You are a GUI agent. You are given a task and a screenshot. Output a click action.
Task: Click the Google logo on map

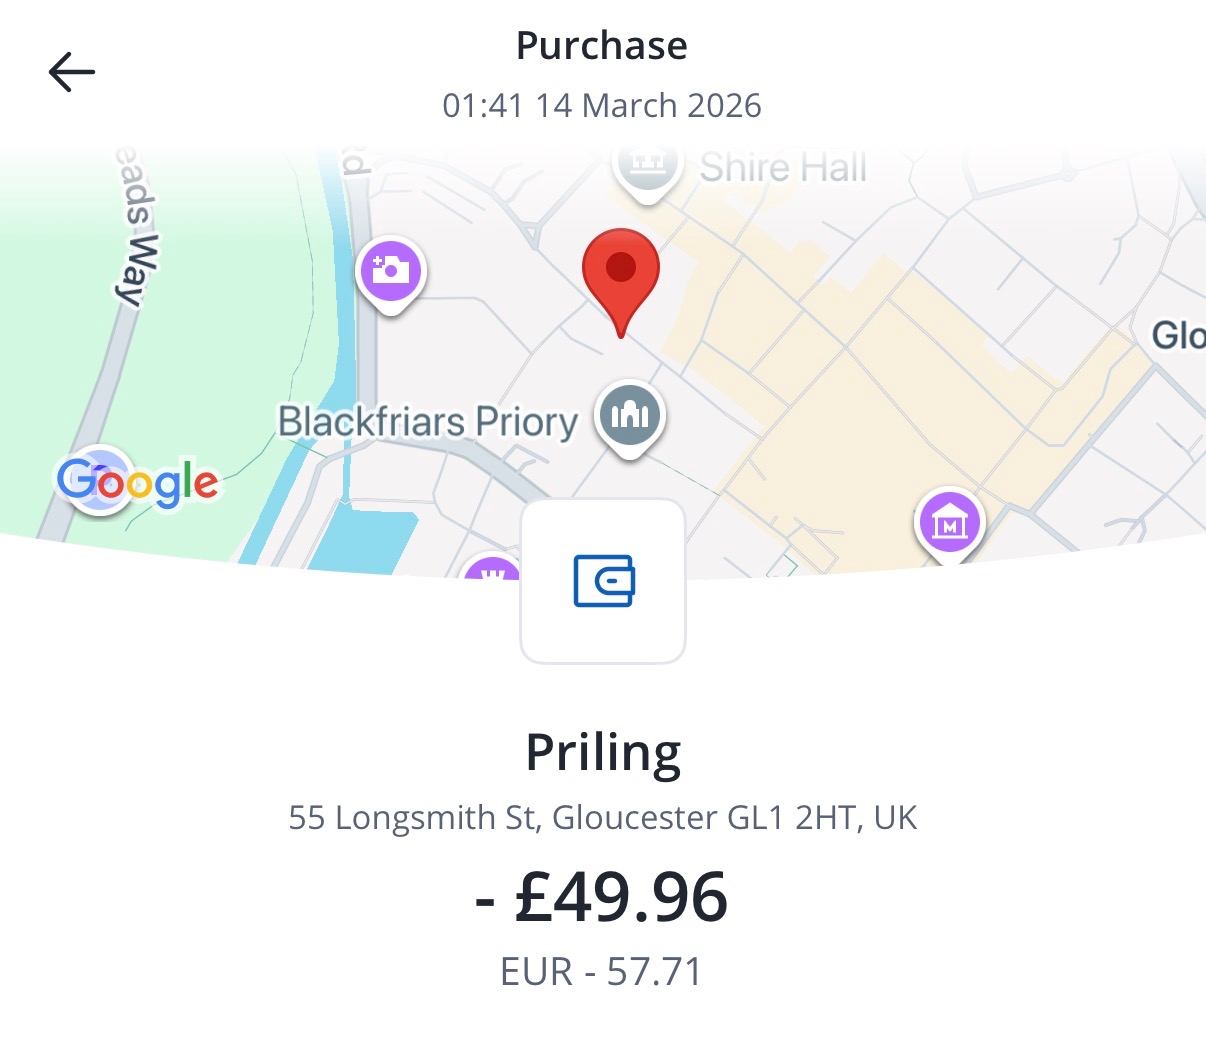pos(137,482)
